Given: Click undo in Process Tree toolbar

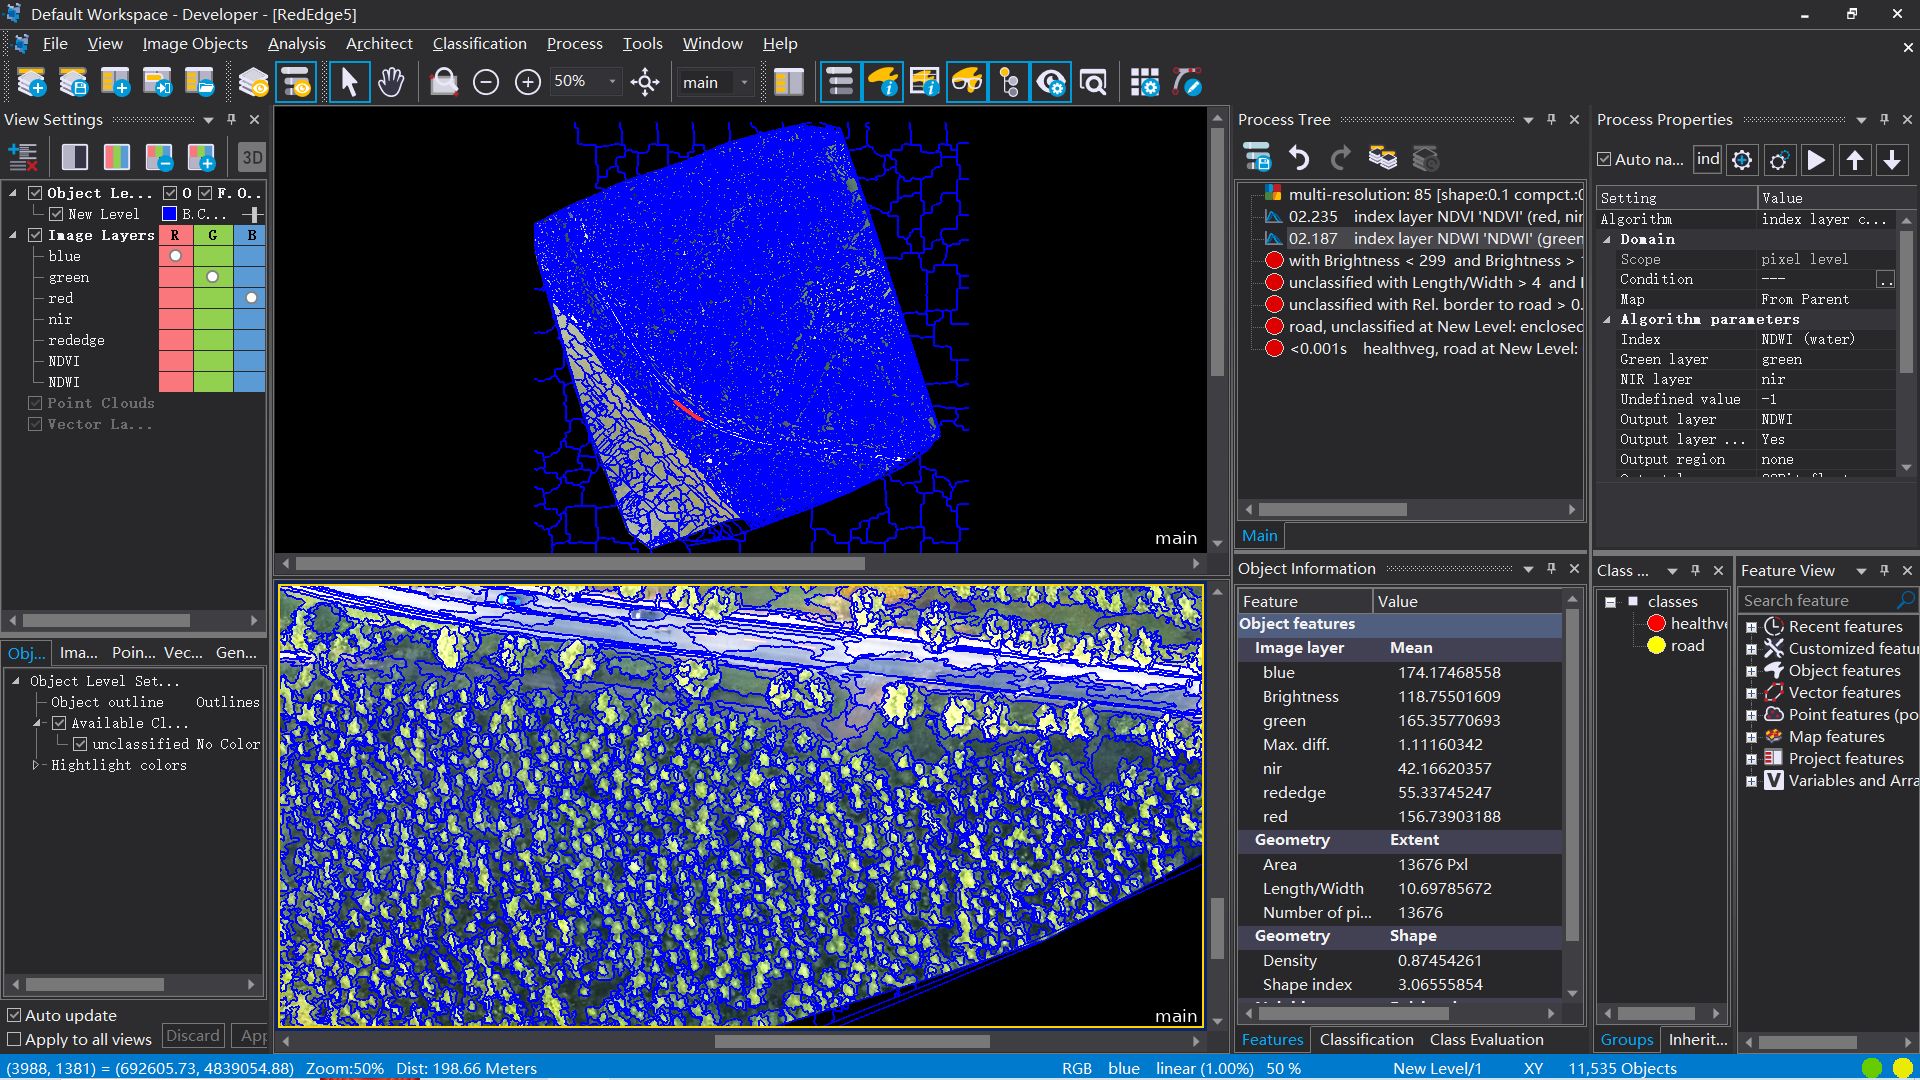Looking at the screenshot, I should coord(1298,158).
